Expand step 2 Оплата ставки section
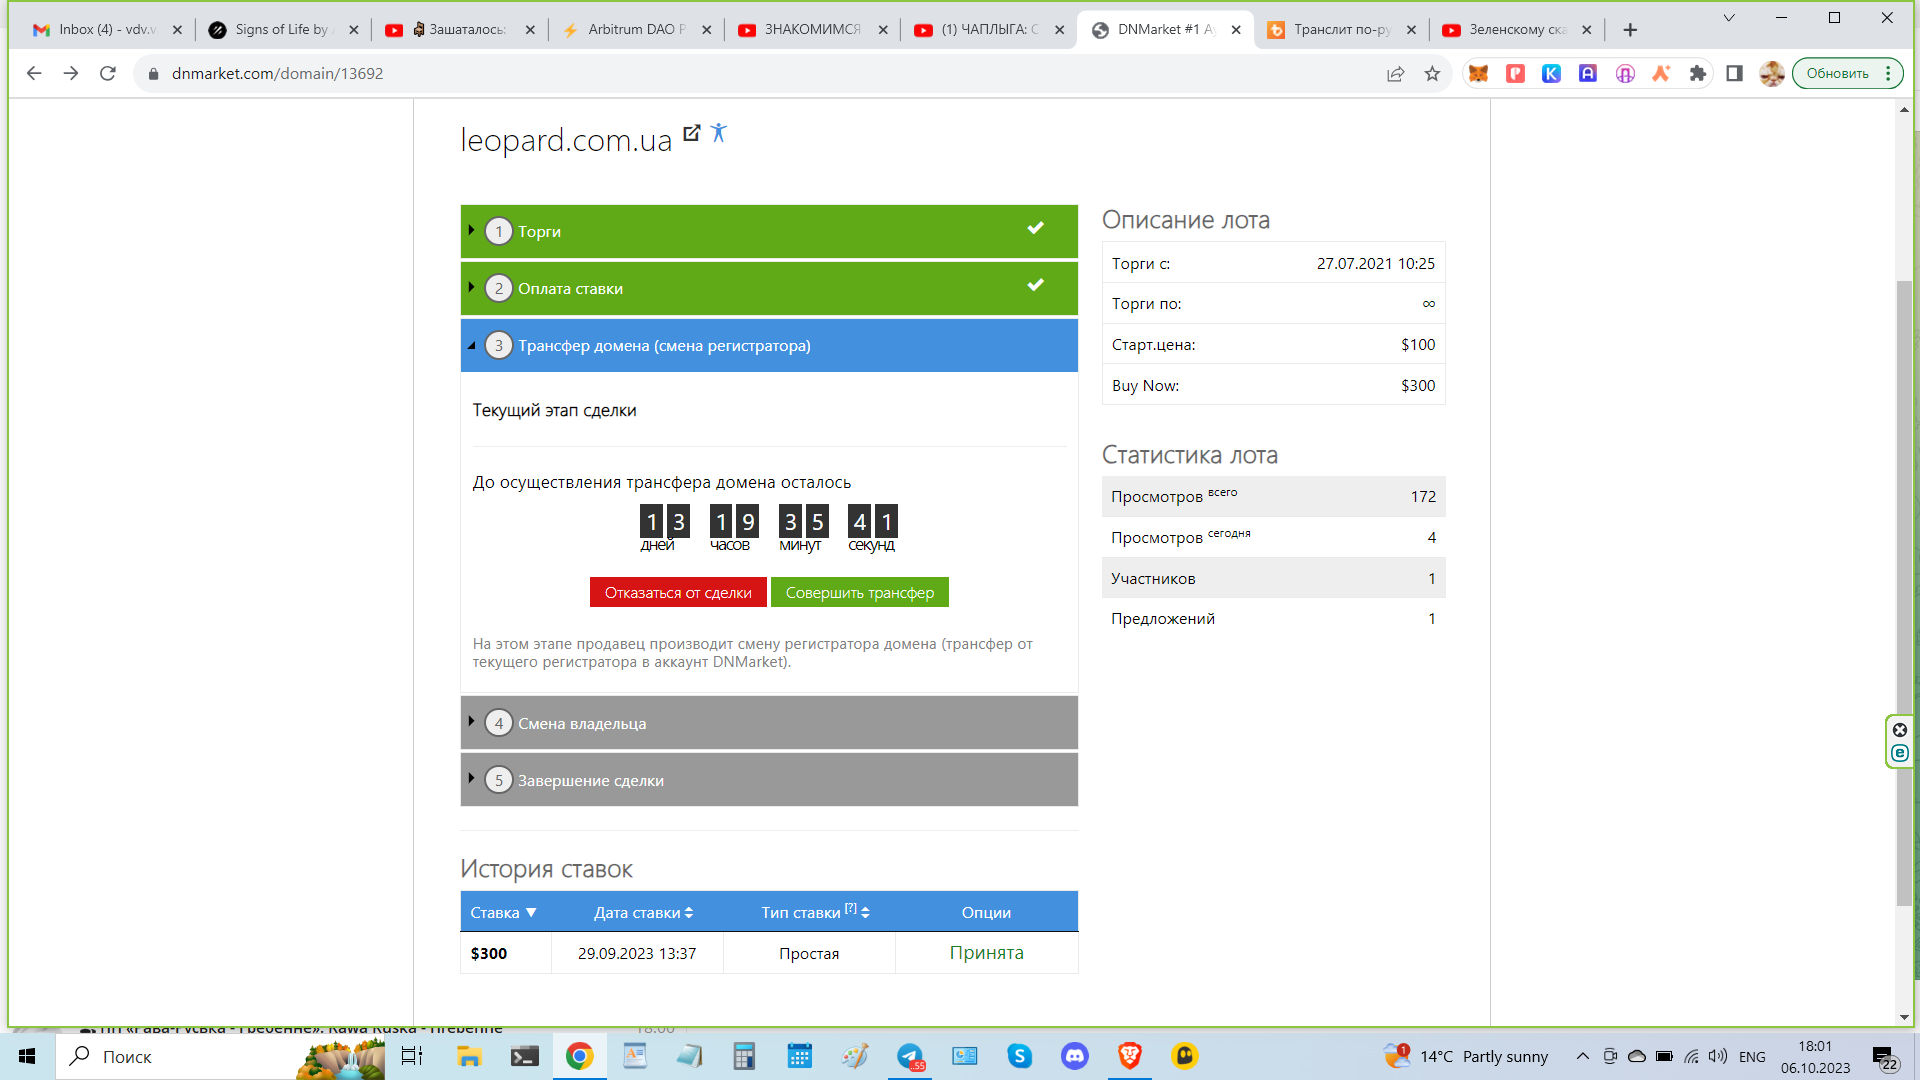Image resolution: width=1920 pixels, height=1080 pixels. [769, 288]
